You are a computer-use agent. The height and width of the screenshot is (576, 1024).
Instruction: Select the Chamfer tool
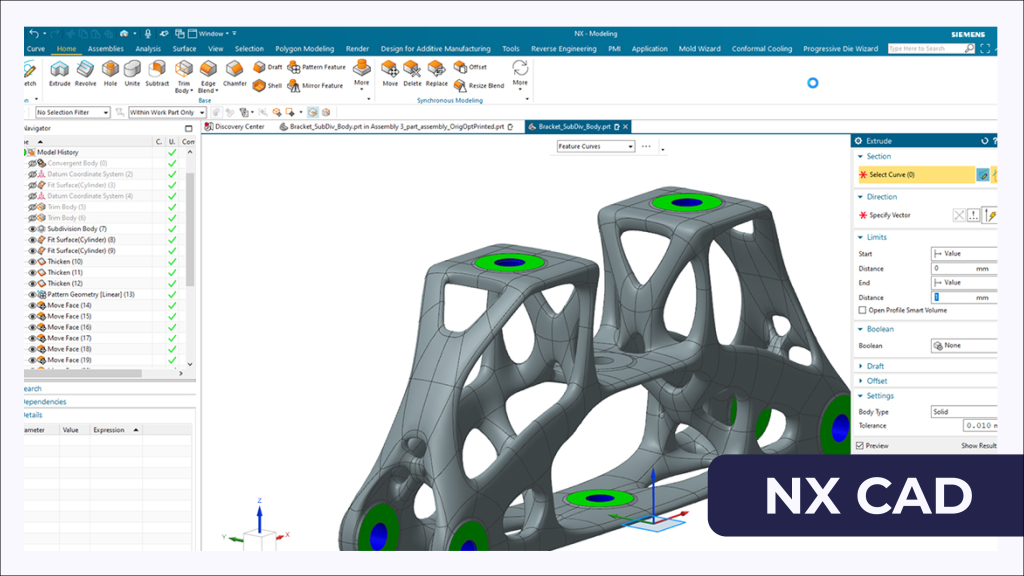point(235,72)
